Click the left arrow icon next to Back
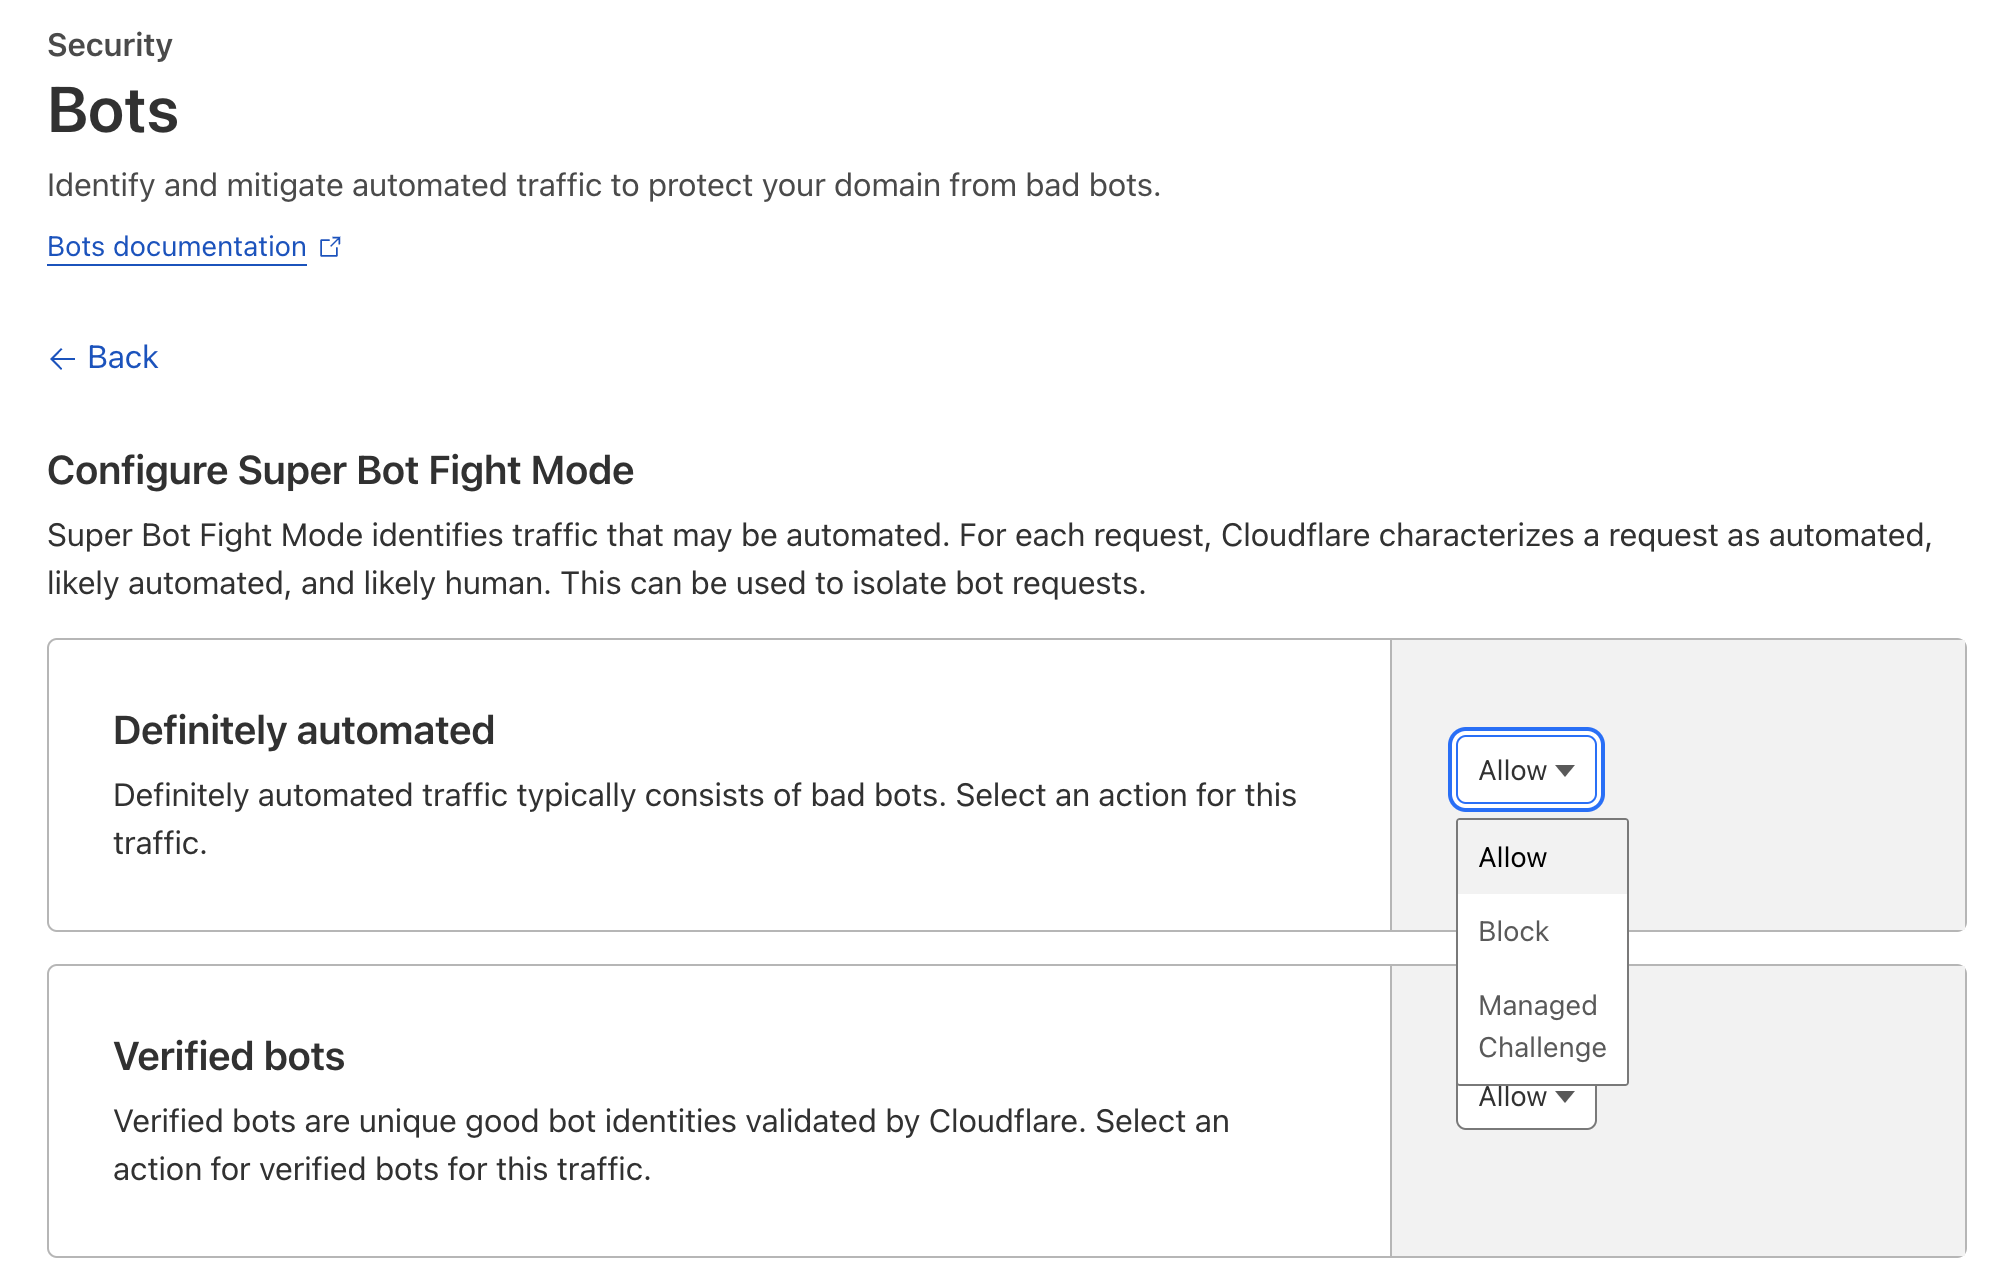 (62, 359)
